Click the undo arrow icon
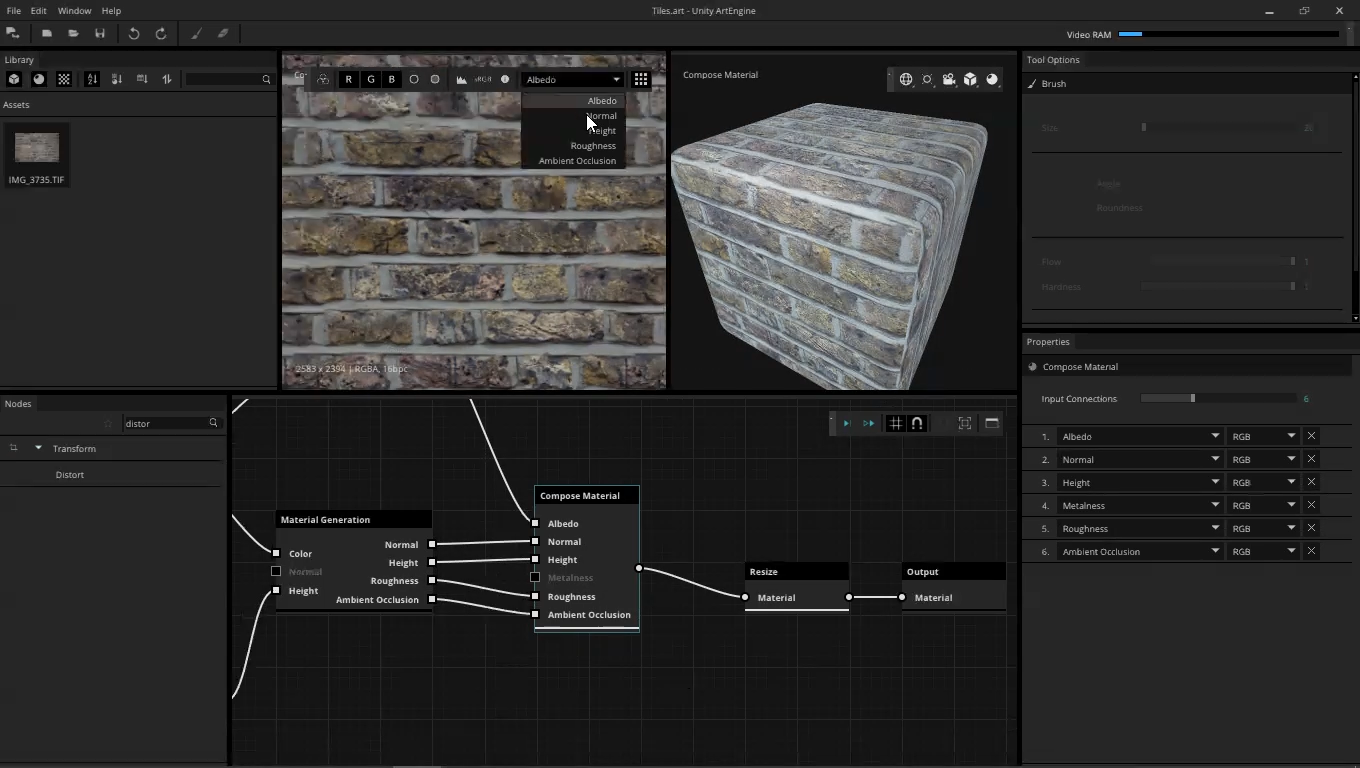Screen dimensions: 1360x768 point(134,33)
